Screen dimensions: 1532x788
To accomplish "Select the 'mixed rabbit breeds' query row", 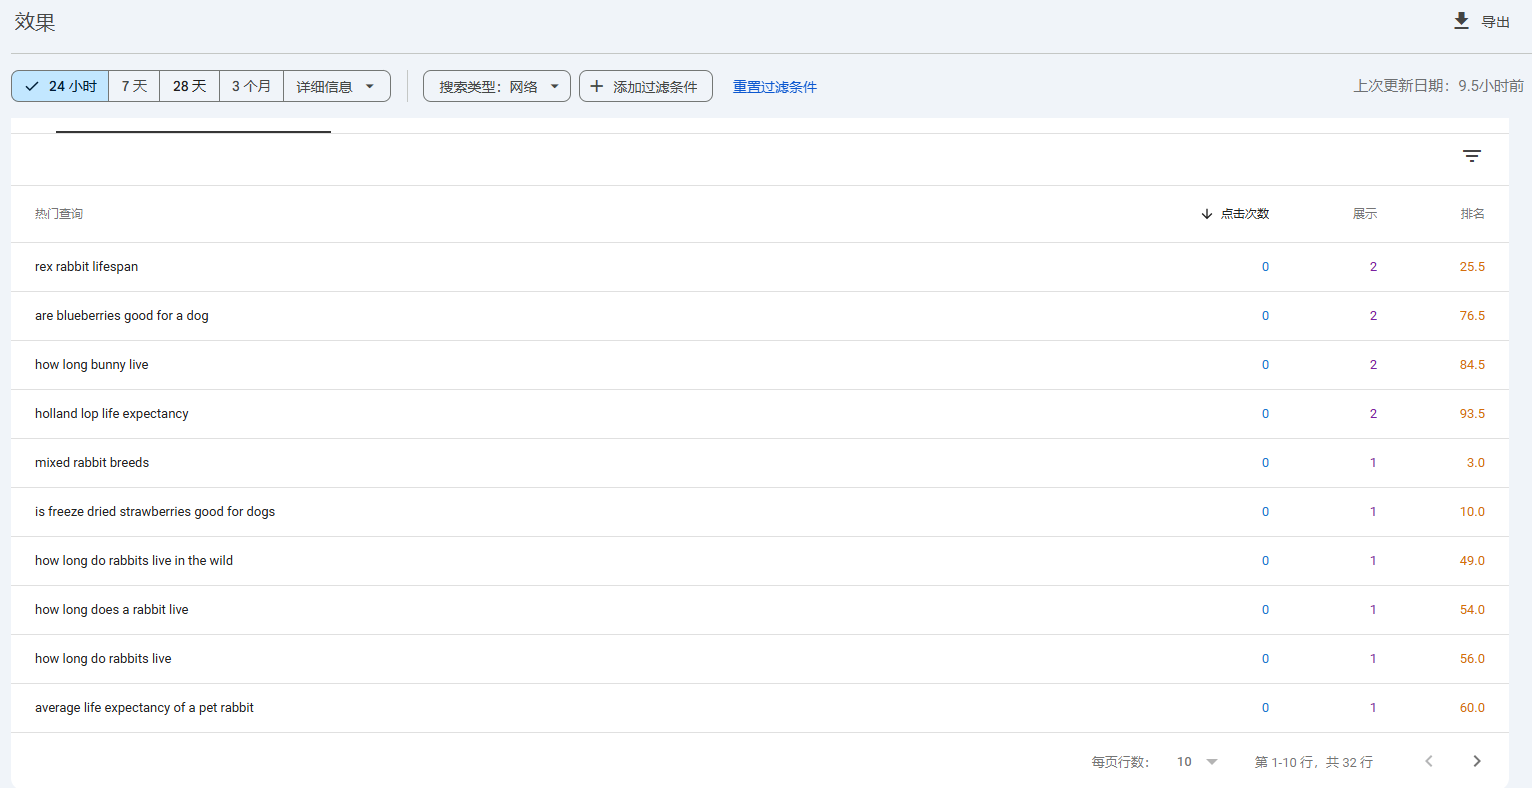I will pyautogui.click(x=92, y=463).
